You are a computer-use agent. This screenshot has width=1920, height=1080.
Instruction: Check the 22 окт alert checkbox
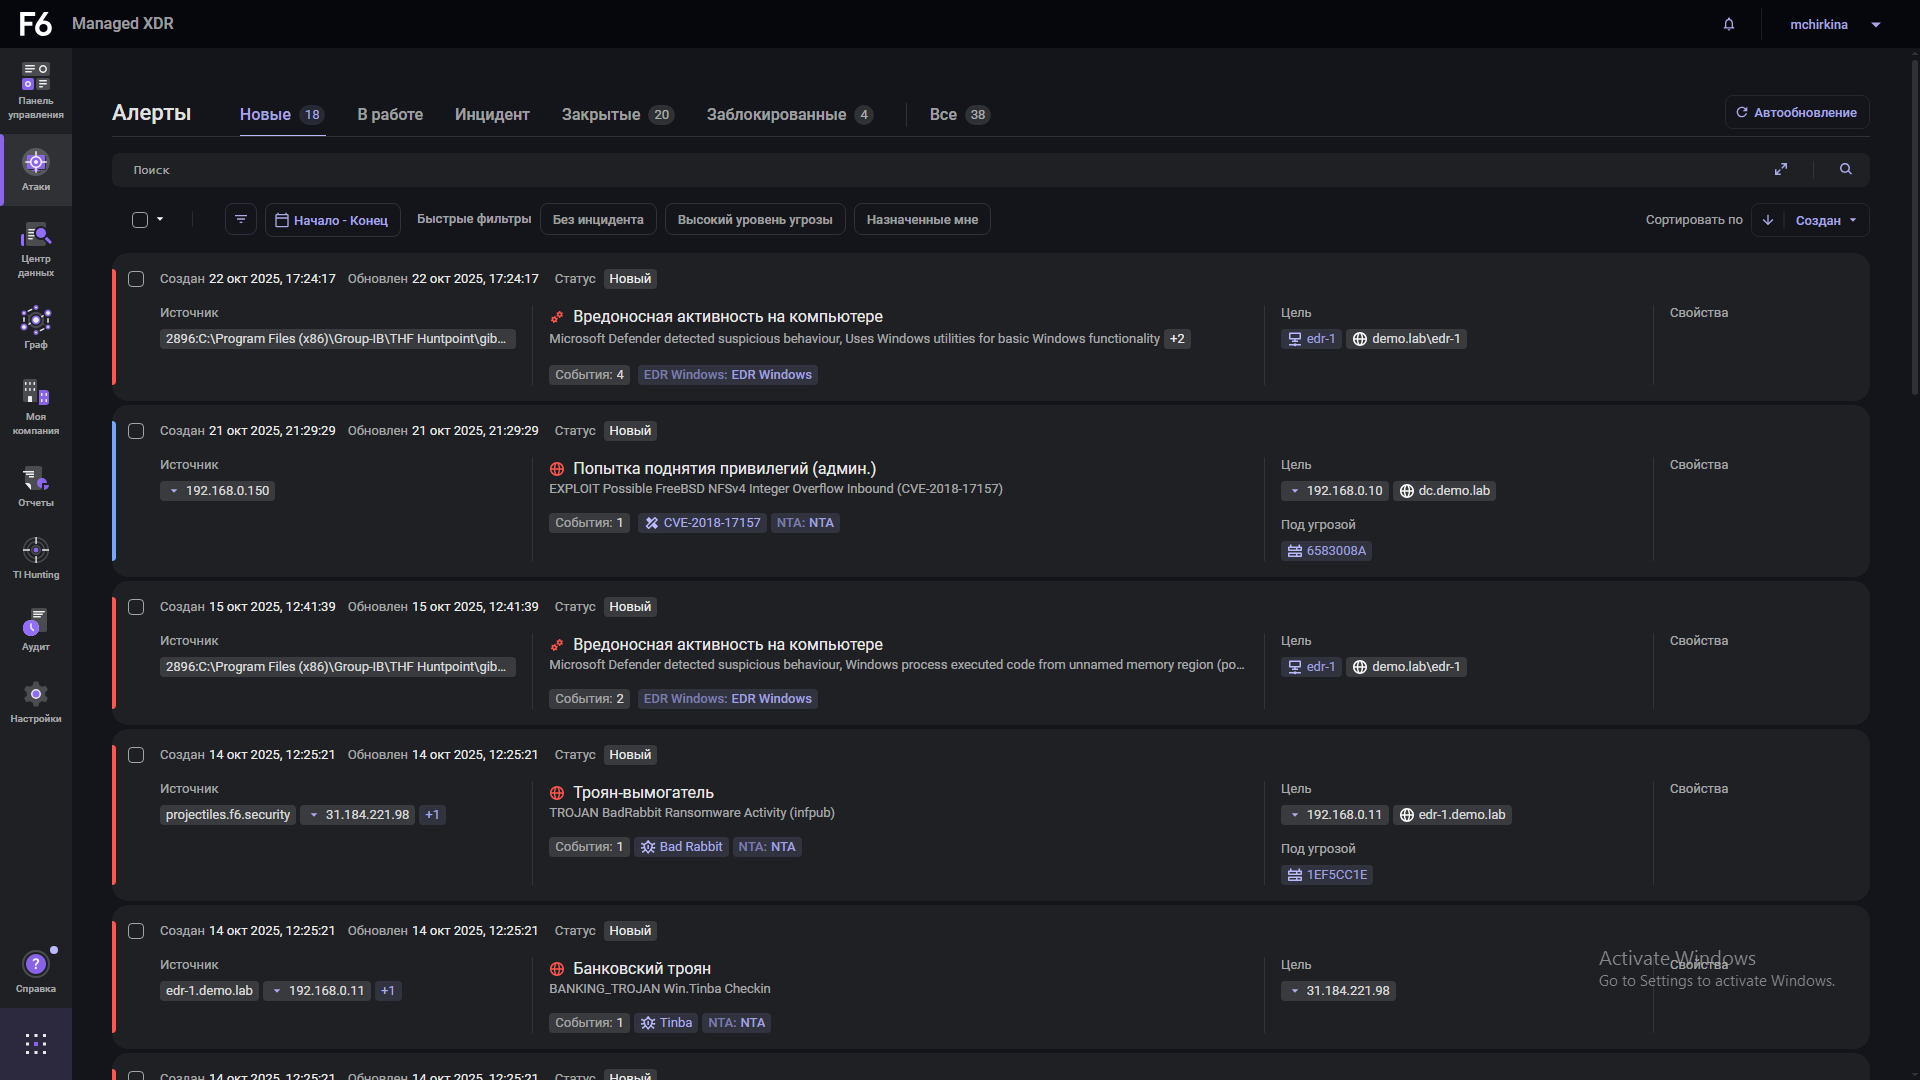[136, 279]
